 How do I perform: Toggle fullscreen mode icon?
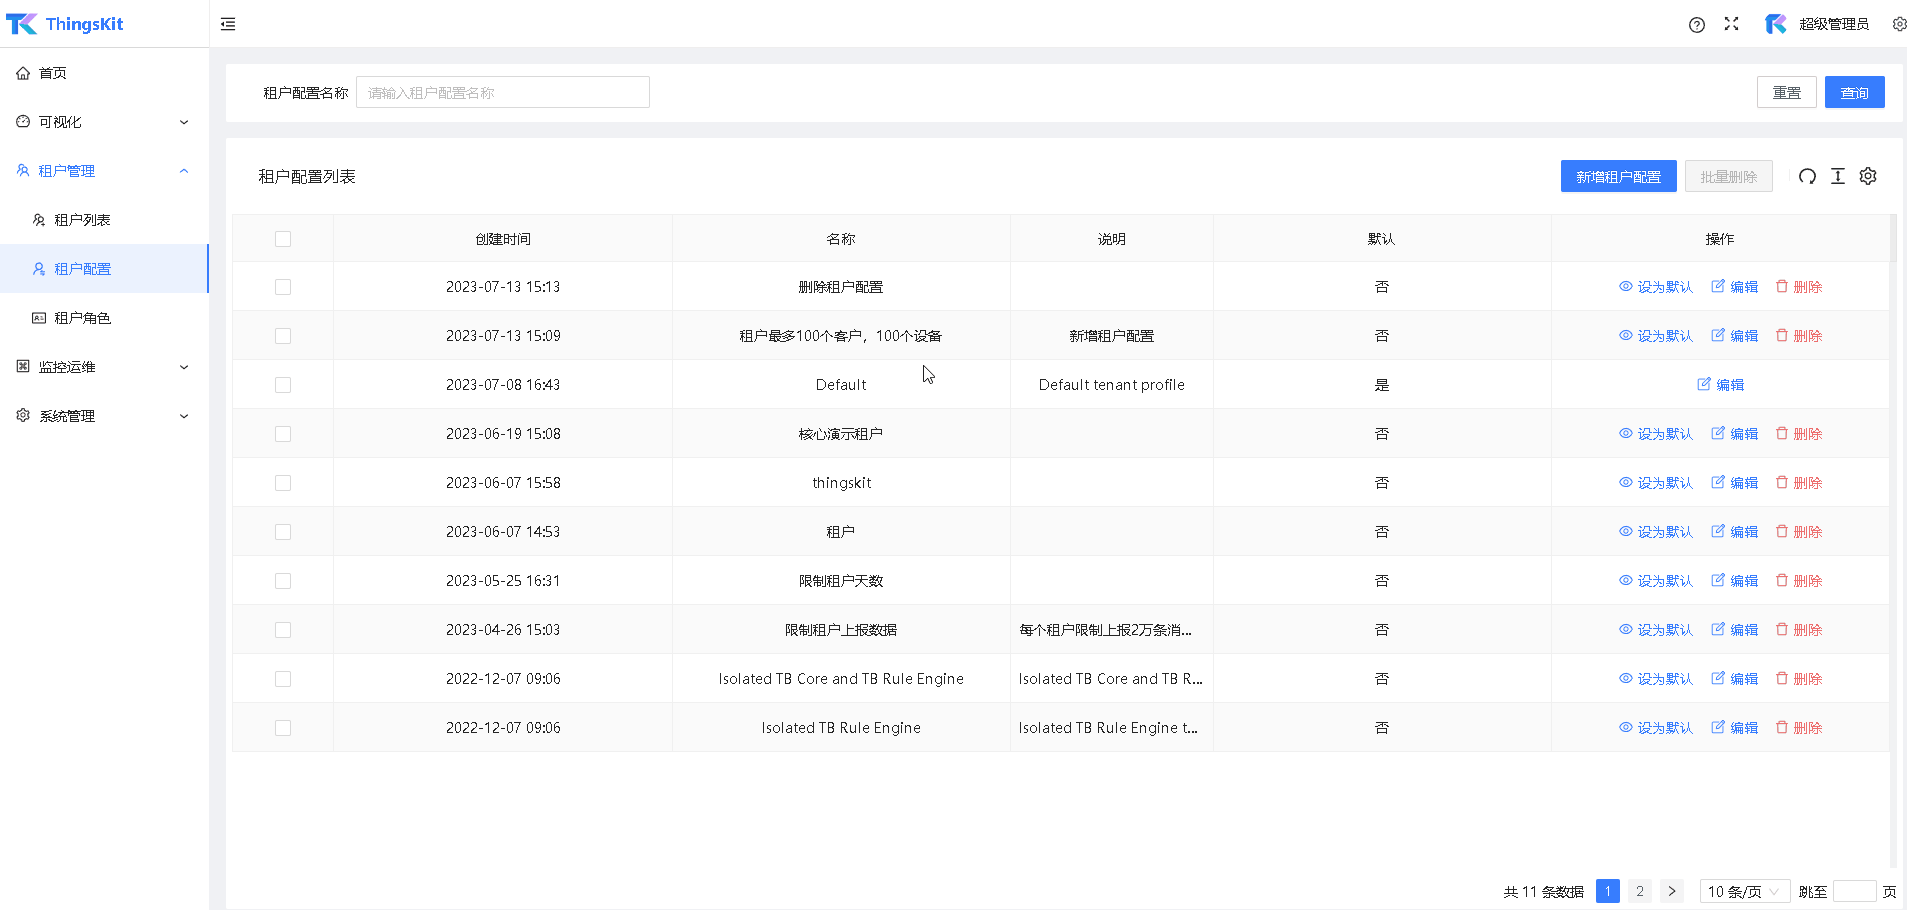pyautogui.click(x=1732, y=24)
